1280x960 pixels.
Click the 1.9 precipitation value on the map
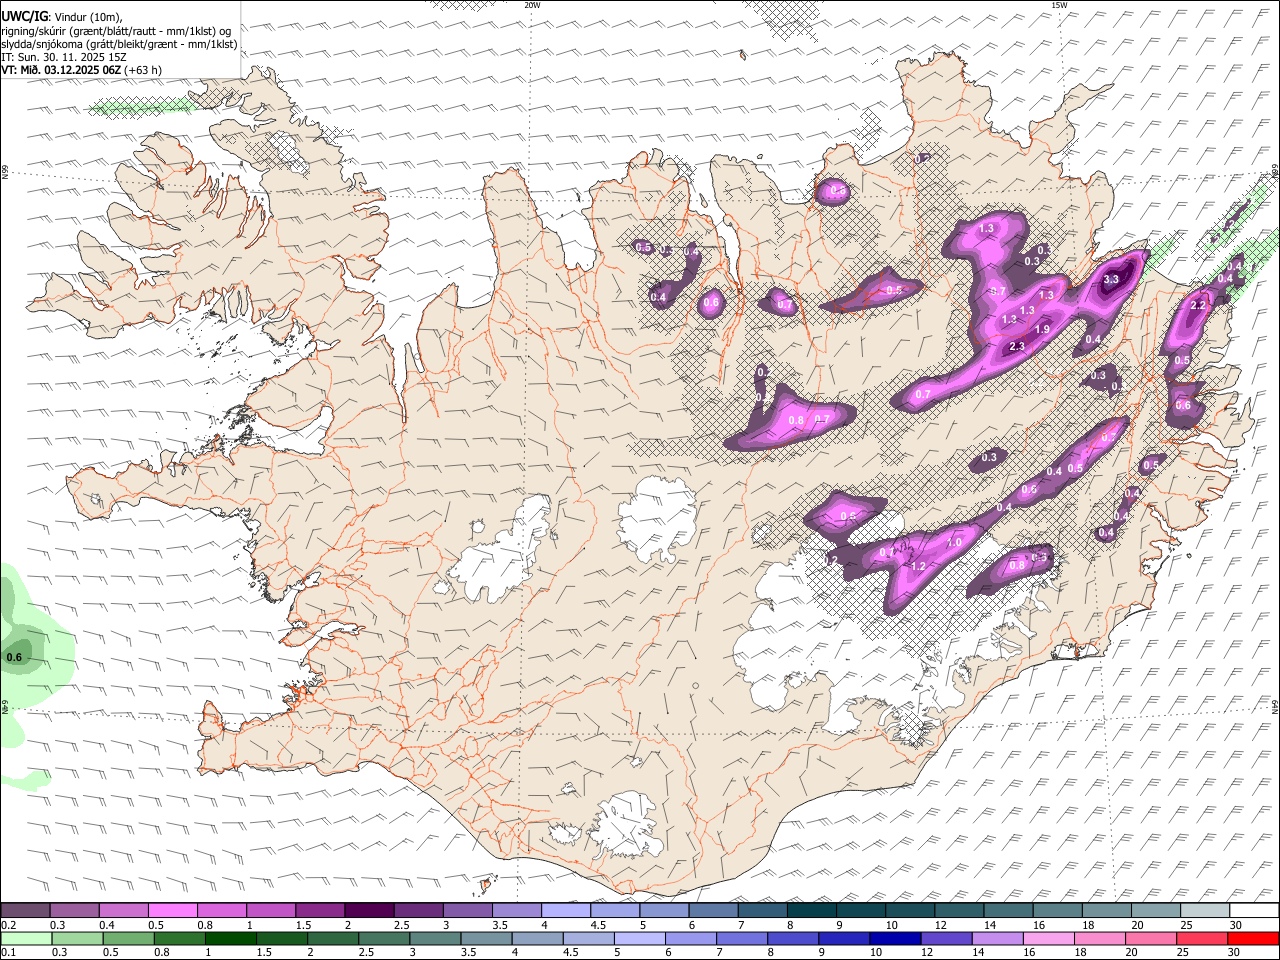tap(1041, 329)
